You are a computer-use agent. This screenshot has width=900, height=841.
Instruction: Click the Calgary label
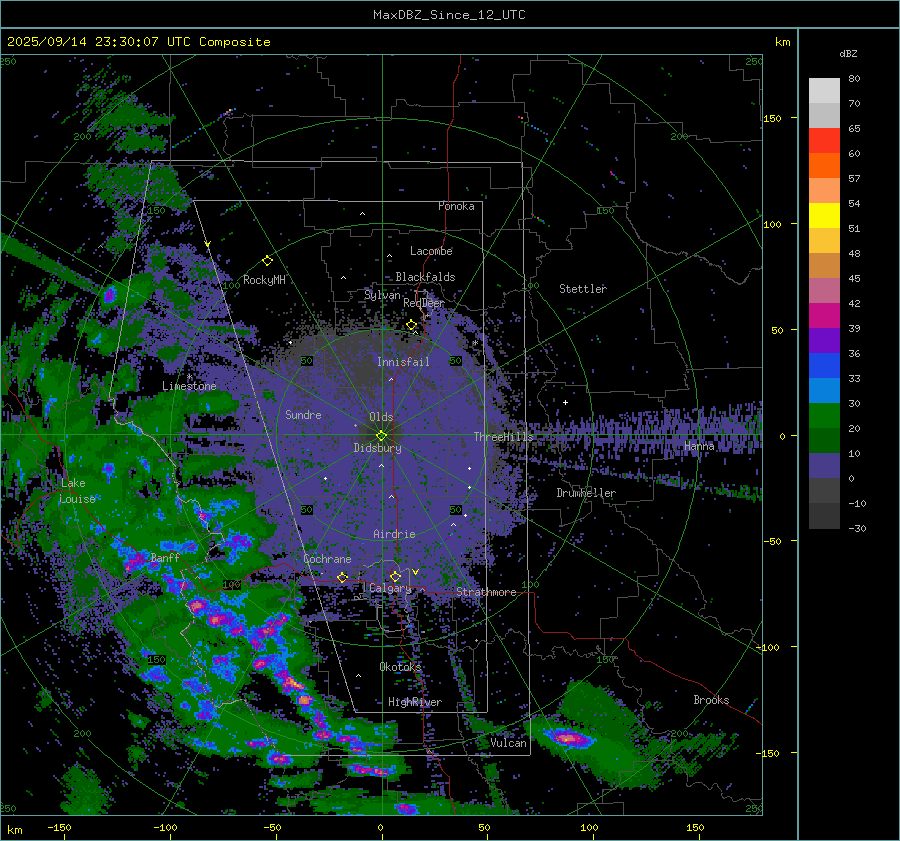(x=390, y=588)
